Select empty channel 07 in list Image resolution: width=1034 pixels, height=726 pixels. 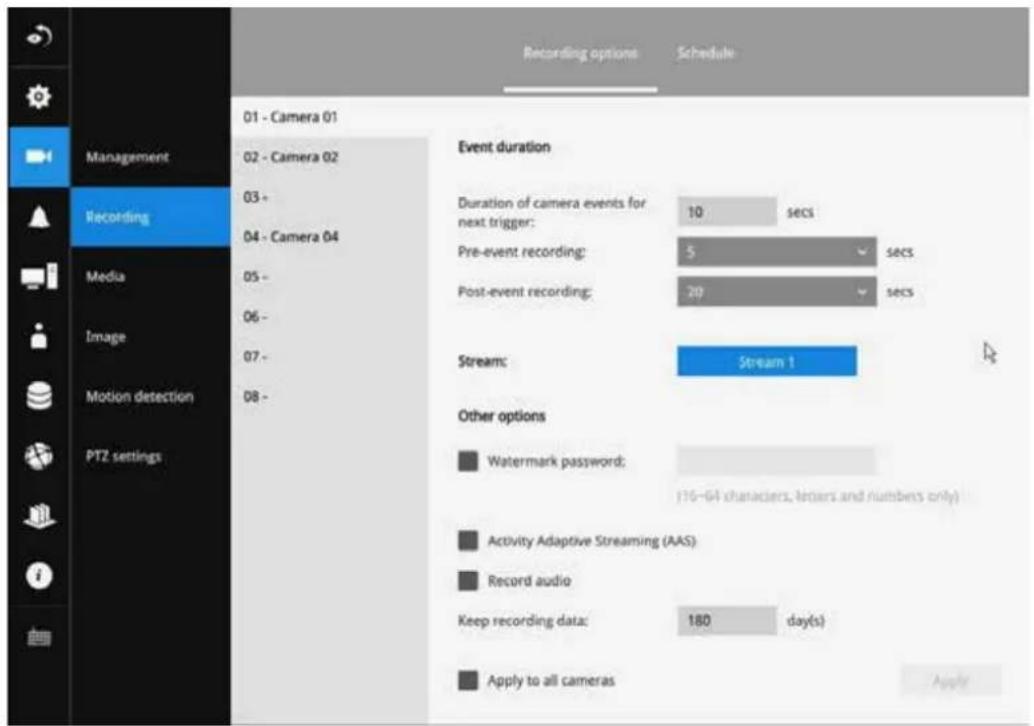(330, 356)
